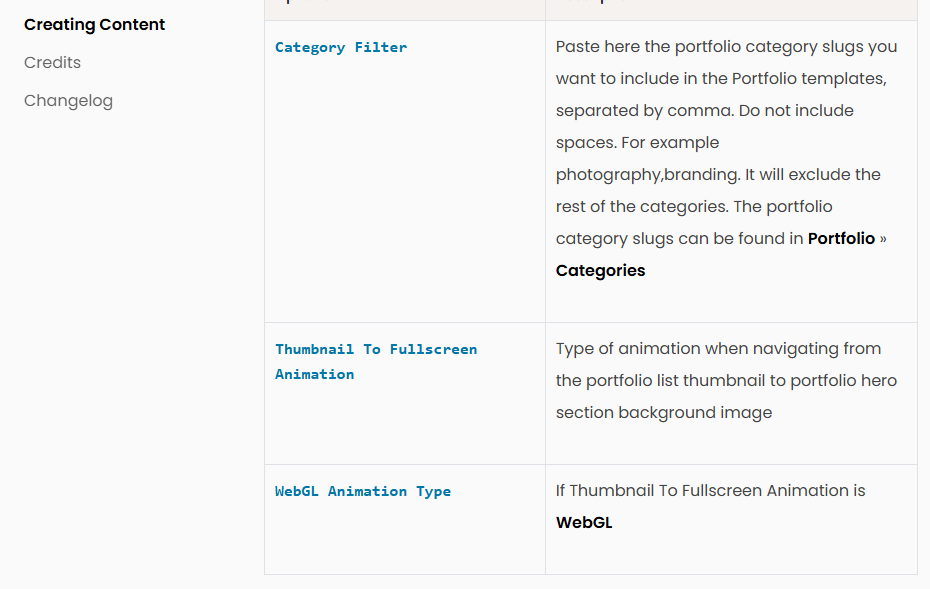Screen dimensions: 930x589
Task: Open the Changelog sidebar link
Action: click(68, 100)
